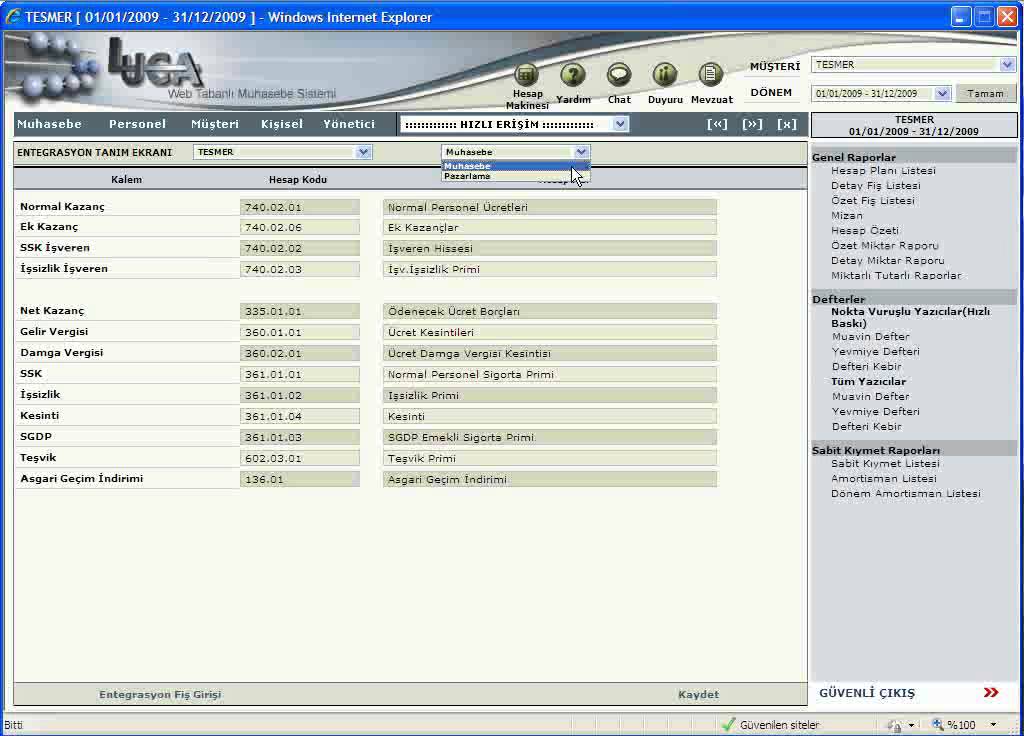Click the [«] previous navigation icon
1024x736 pixels.
pos(717,124)
